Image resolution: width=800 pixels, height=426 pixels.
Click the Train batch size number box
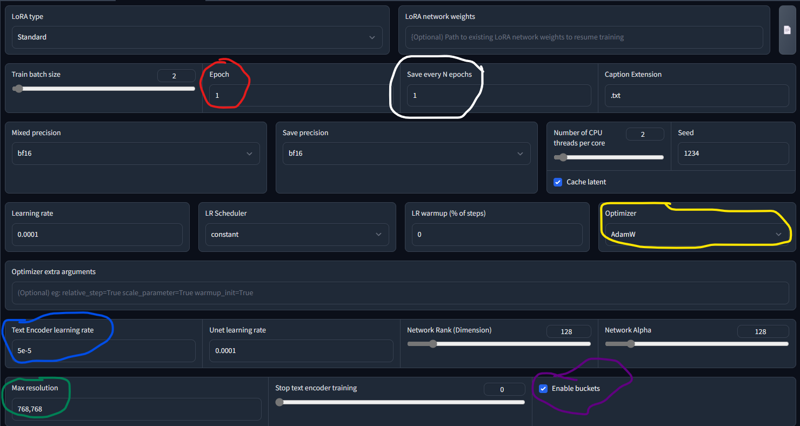point(176,76)
